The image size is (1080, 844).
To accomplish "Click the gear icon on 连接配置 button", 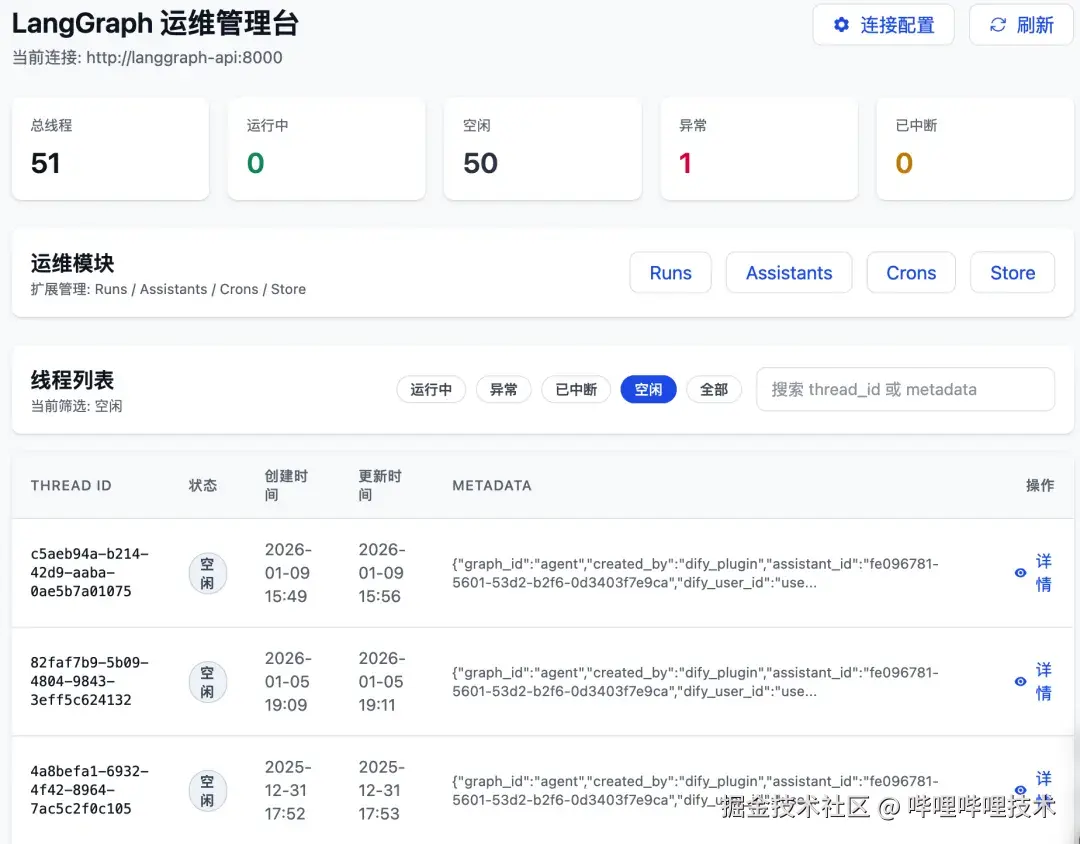I will tap(841, 25).
